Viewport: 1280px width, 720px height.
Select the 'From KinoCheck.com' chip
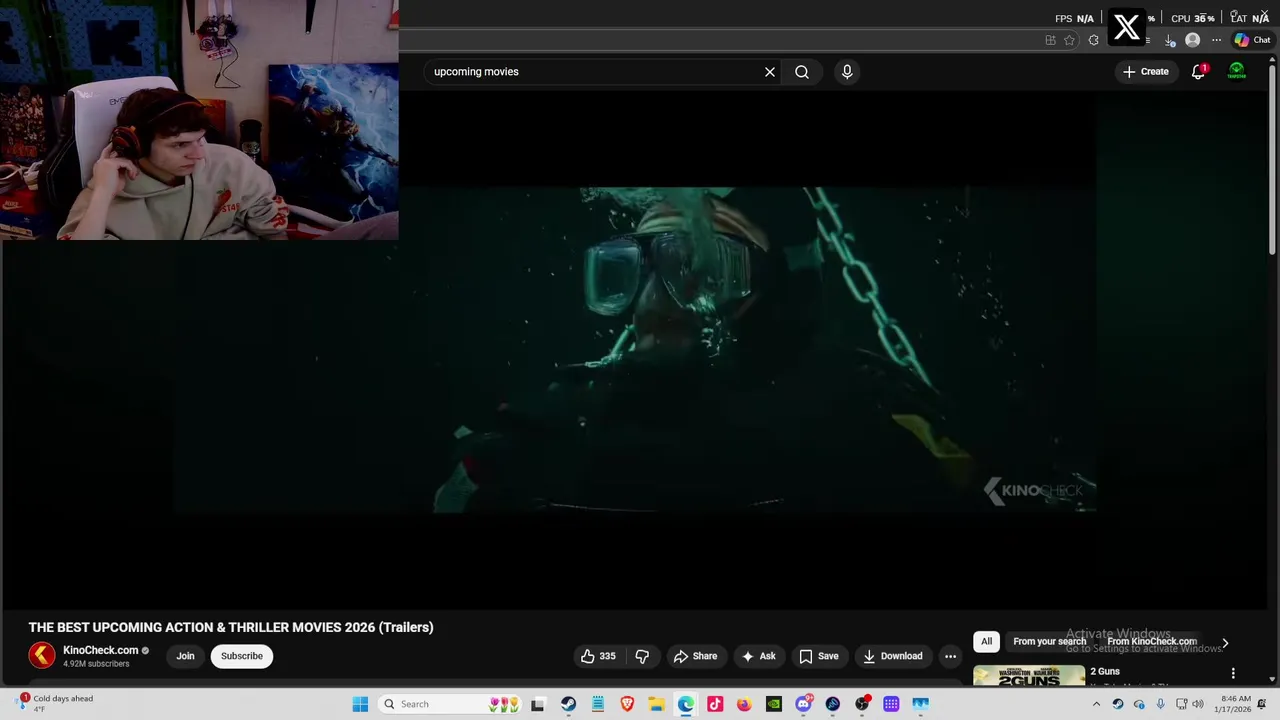(x=1151, y=641)
